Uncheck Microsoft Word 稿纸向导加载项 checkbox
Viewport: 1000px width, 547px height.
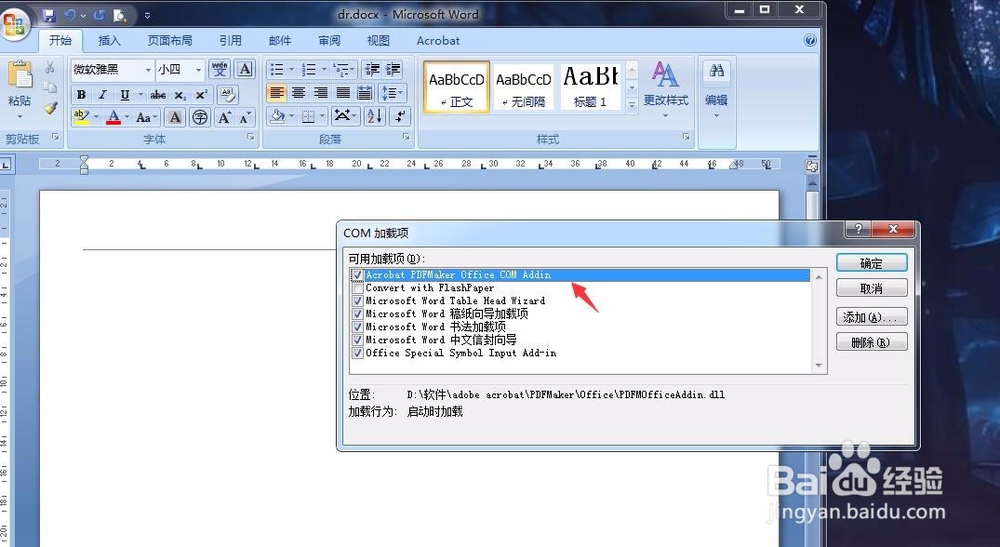click(358, 314)
